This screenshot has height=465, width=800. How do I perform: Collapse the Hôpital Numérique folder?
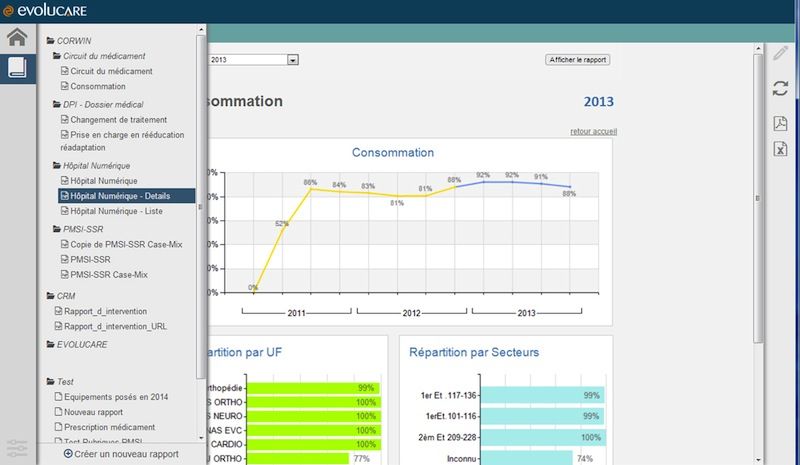pos(57,165)
